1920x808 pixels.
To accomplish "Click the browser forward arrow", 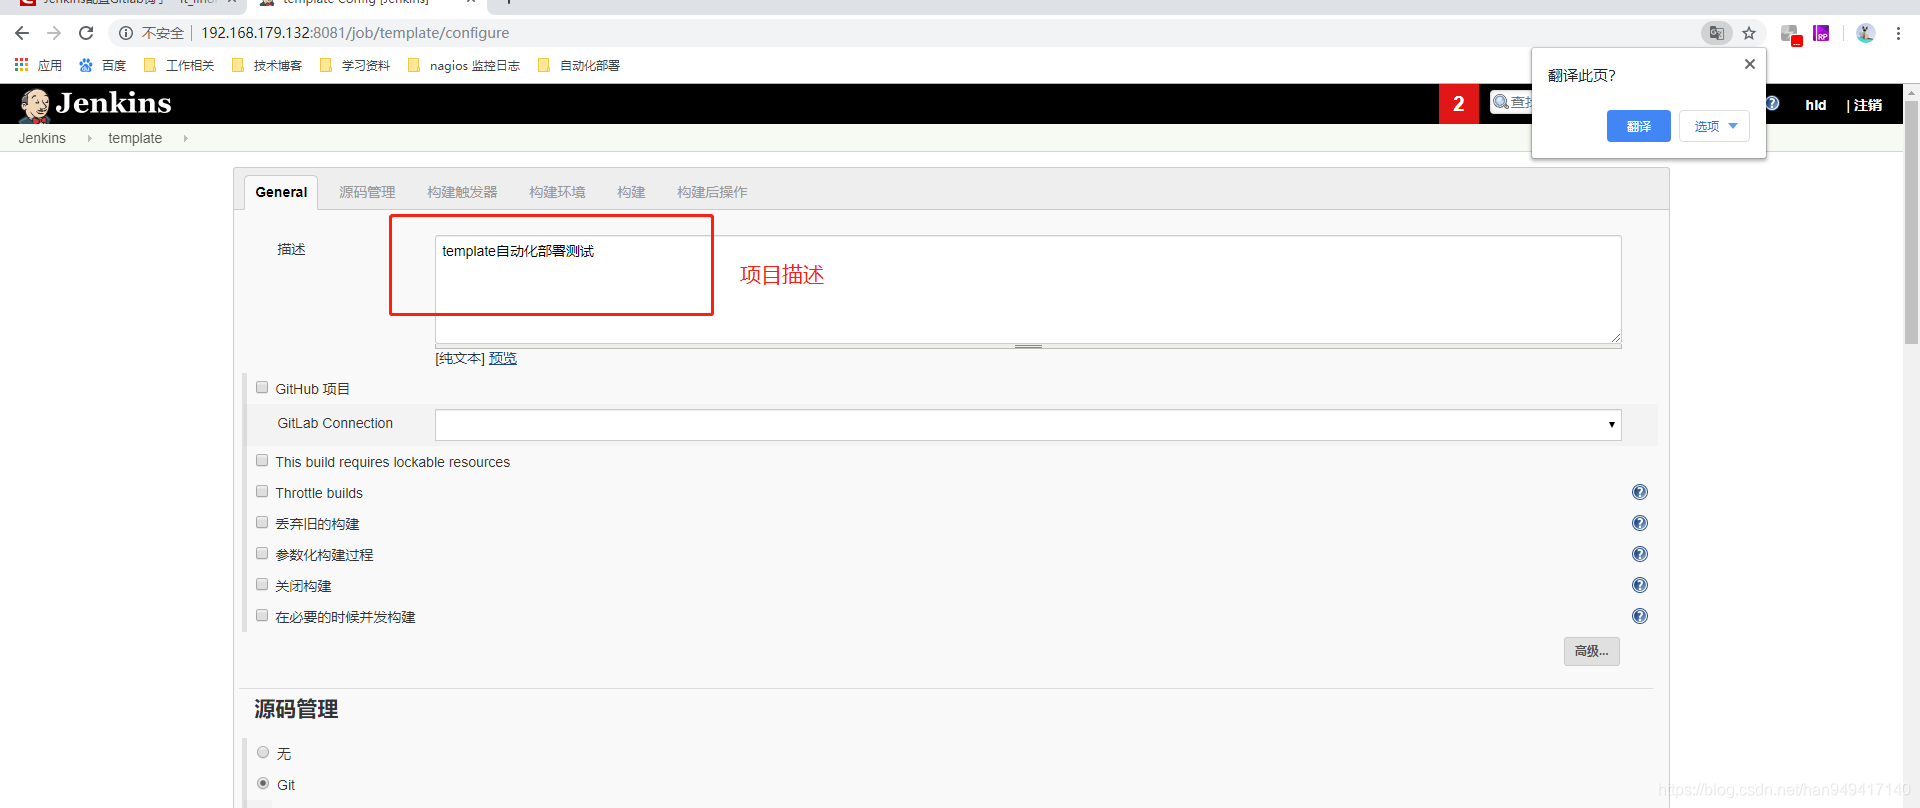I will coord(54,33).
